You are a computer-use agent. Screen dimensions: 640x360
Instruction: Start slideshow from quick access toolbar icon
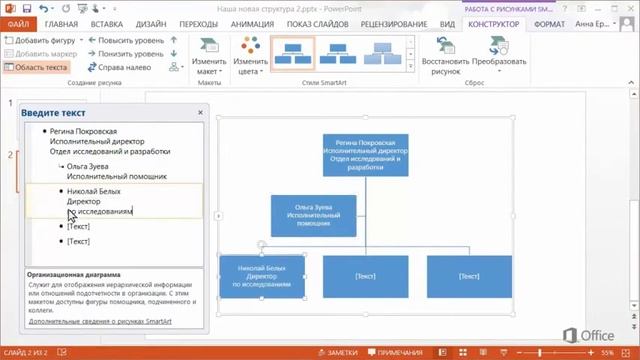tap(82, 9)
